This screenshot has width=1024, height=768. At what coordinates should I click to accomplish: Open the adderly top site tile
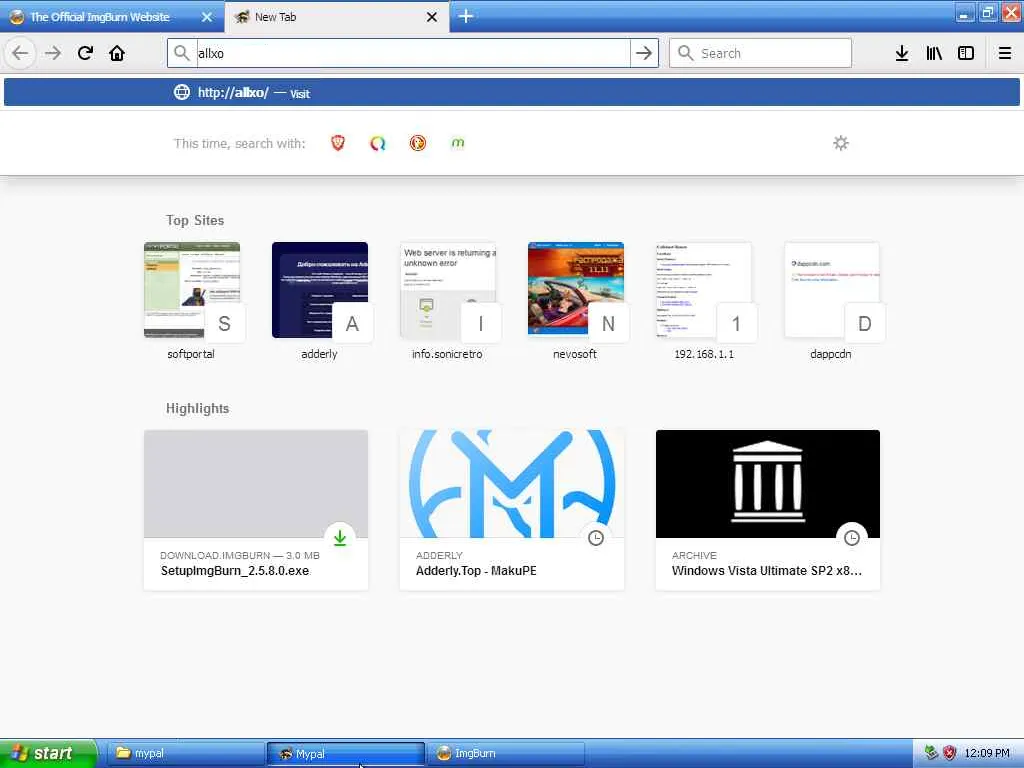319,301
